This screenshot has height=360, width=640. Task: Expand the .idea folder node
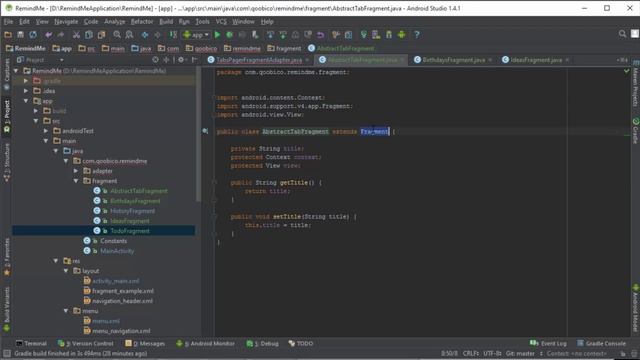(x=26, y=91)
